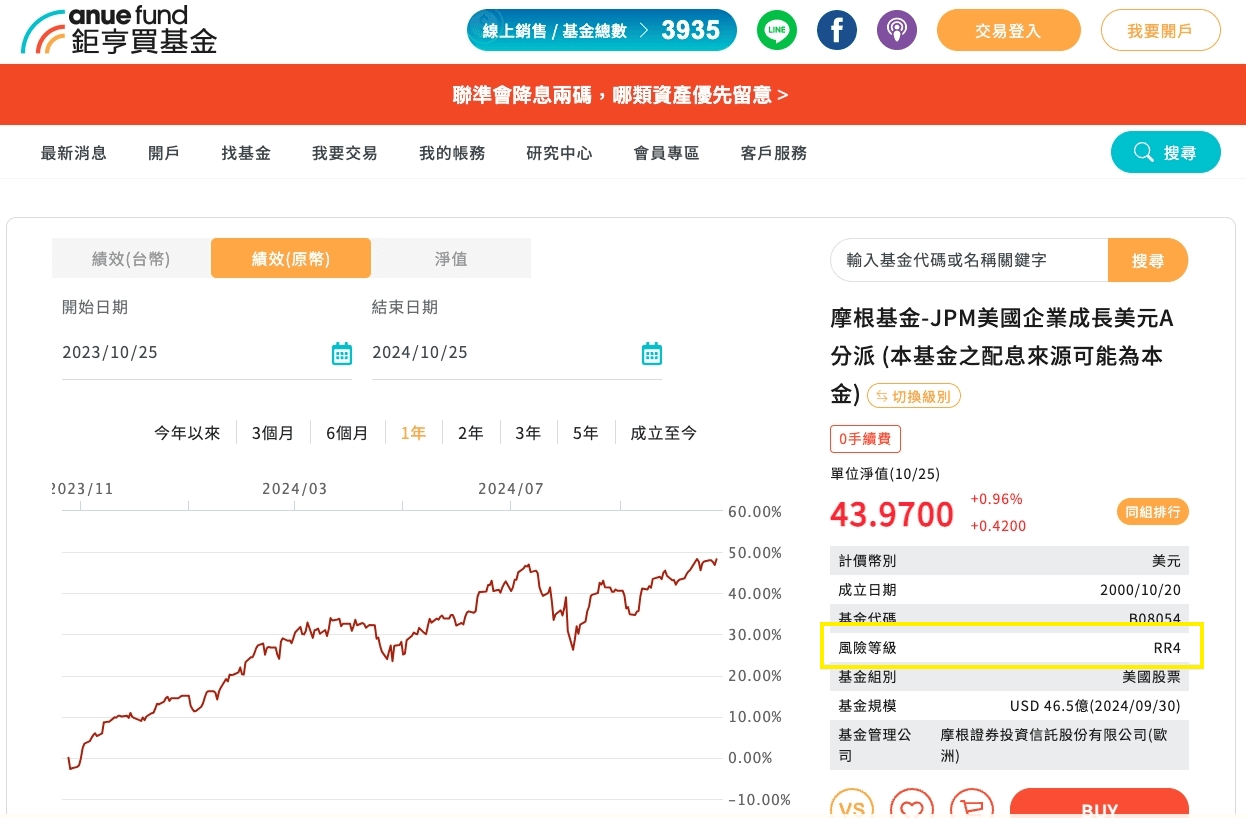Open end date calendar picker icon
This screenshot has width=1246, height=818.
pos(652,353)
